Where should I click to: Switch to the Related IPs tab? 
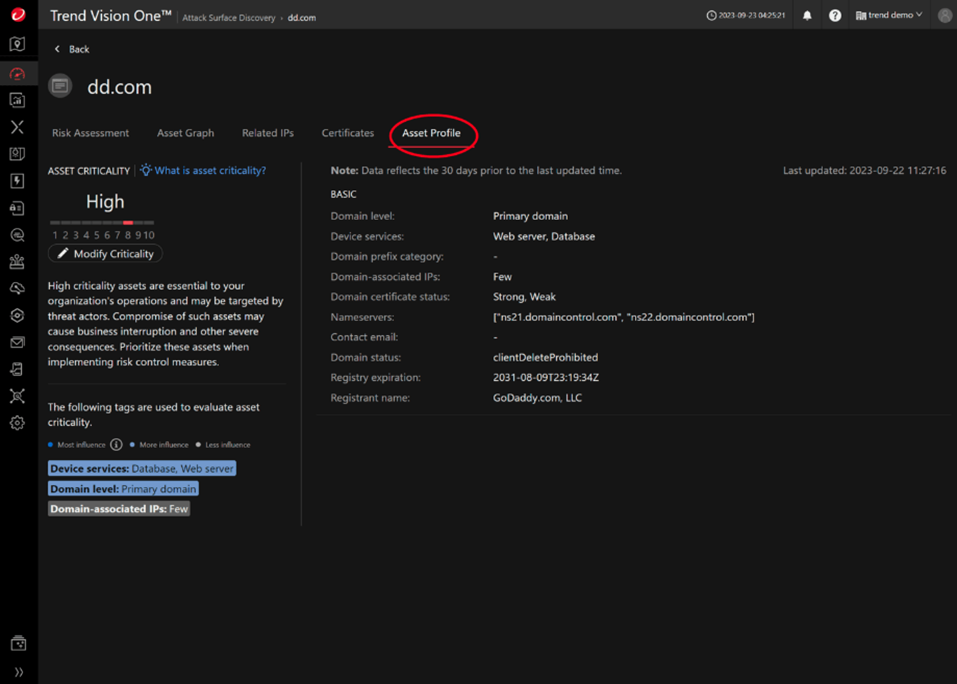pos(268,133)
